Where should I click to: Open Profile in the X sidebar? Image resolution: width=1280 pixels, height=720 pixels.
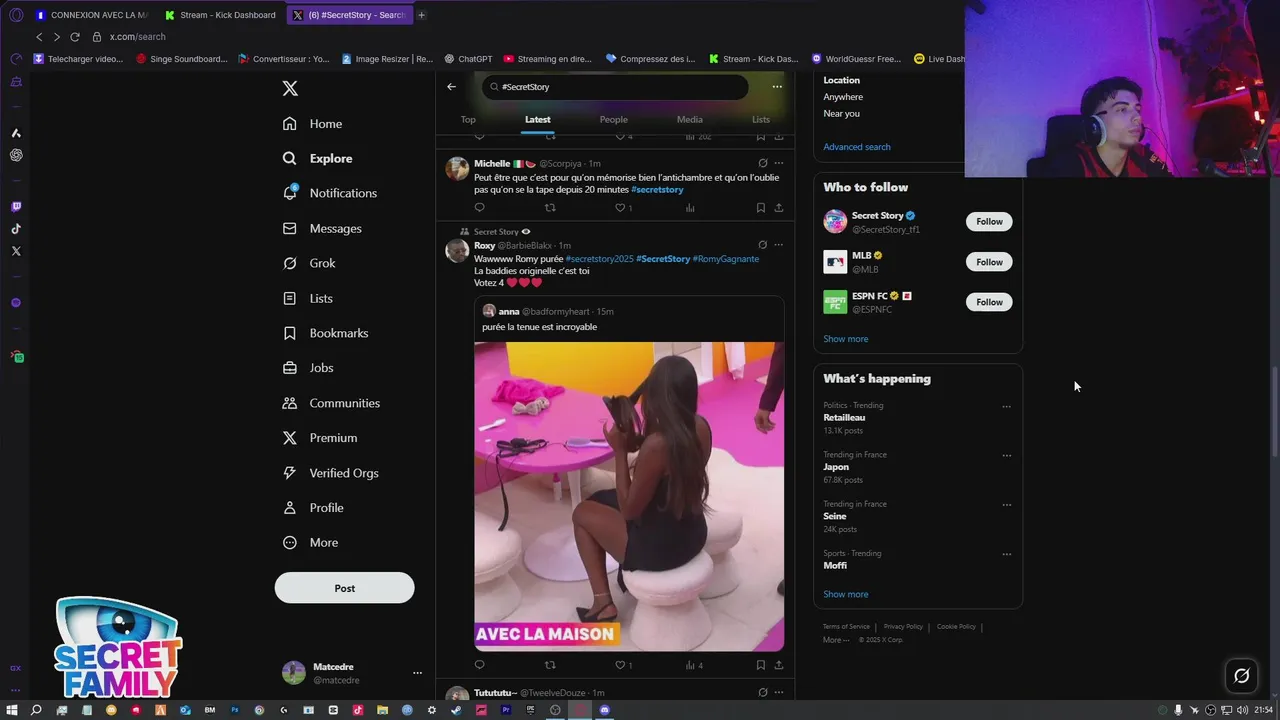point(313,508)
